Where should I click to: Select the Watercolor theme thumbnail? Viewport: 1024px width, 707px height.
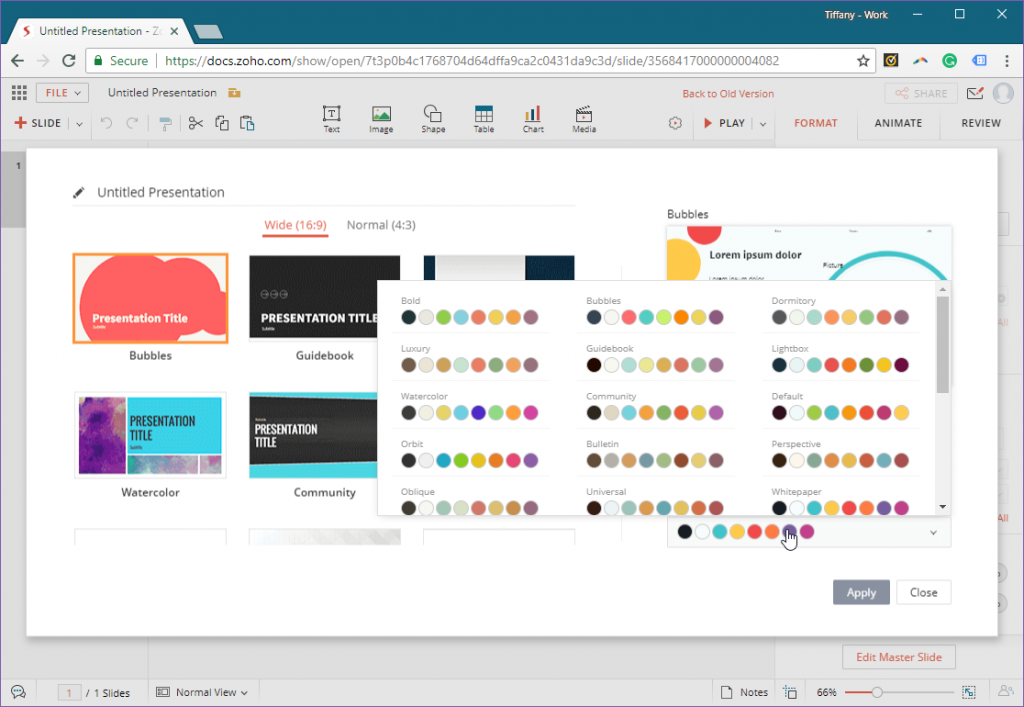point(150,435)
